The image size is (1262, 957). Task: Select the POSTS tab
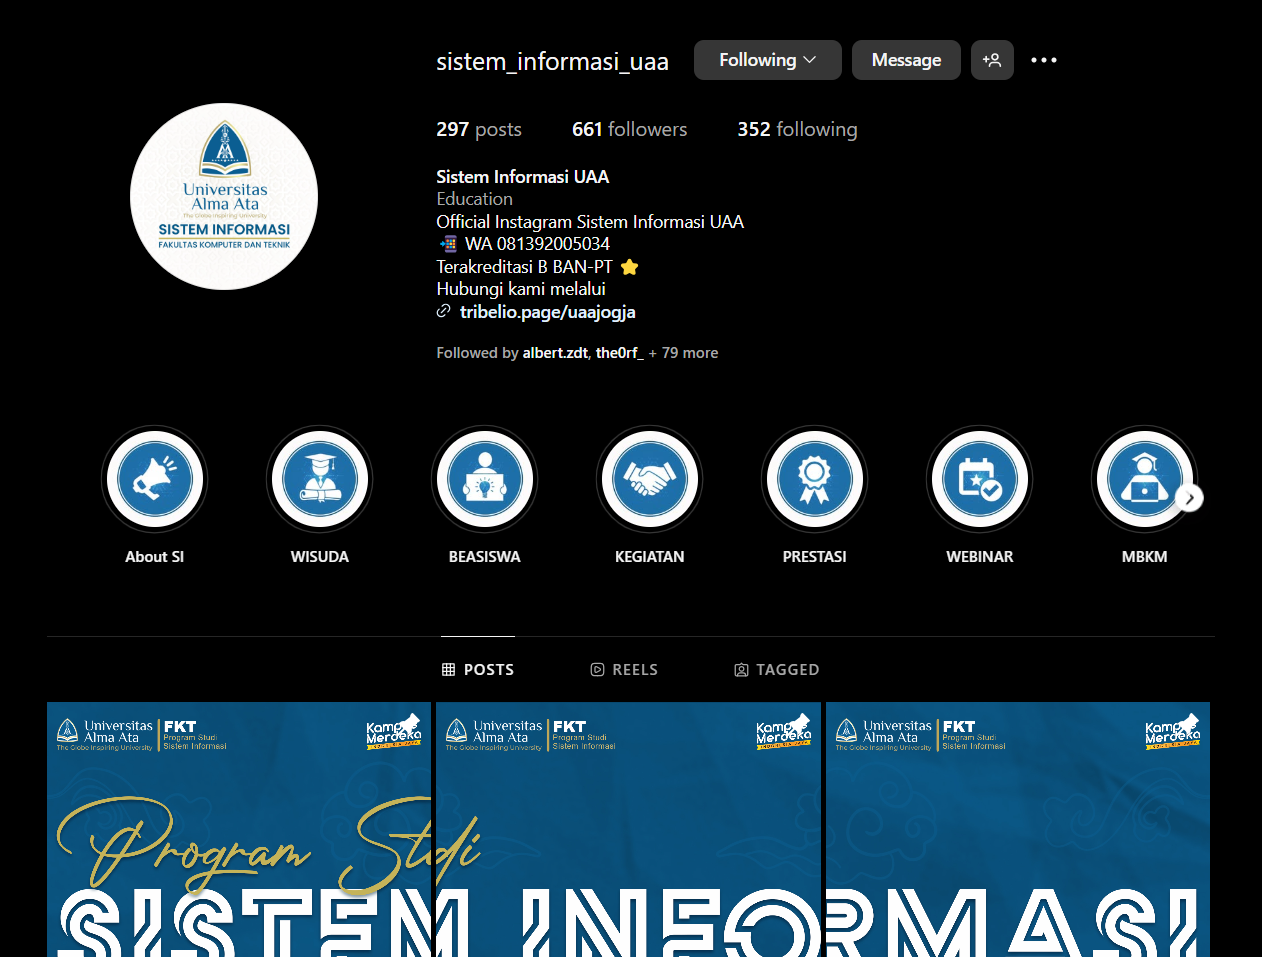point(478,670)
